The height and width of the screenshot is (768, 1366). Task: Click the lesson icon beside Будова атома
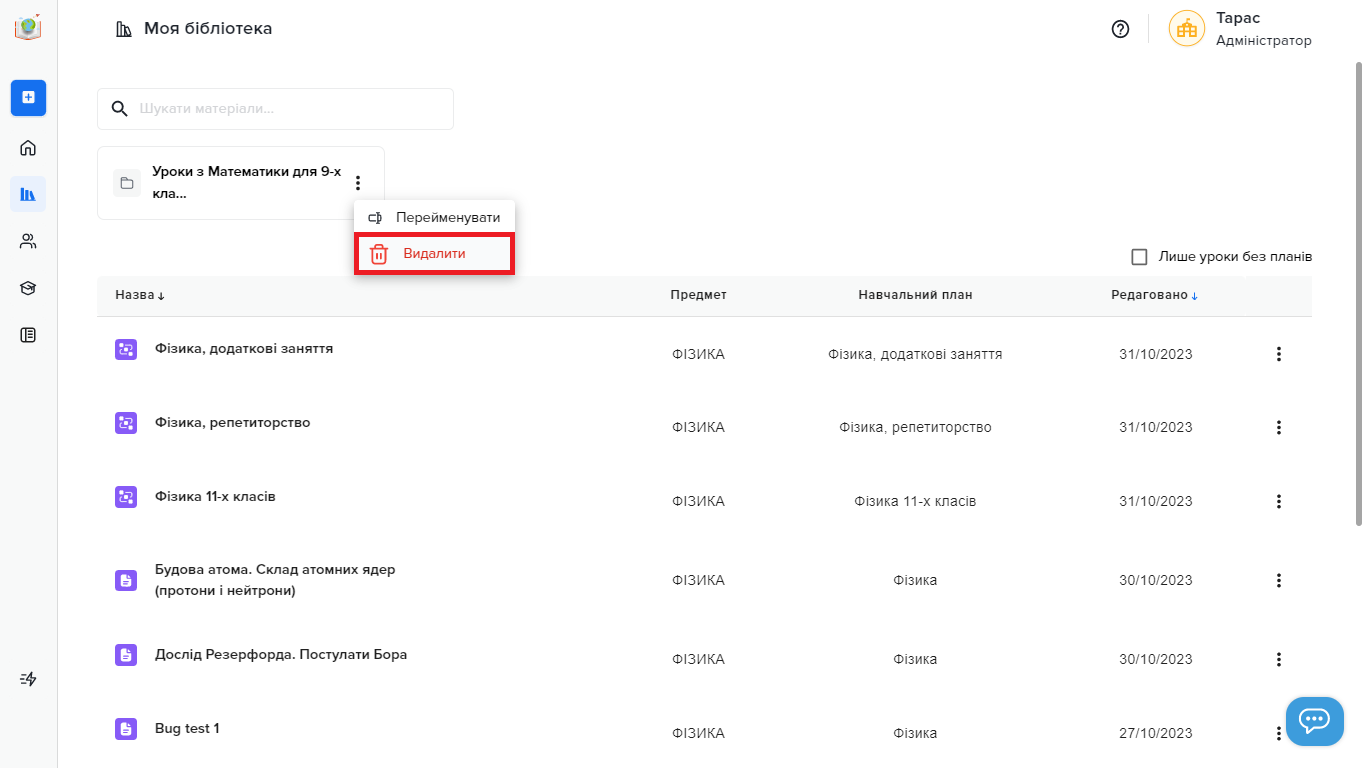click(x=126, y=580)
